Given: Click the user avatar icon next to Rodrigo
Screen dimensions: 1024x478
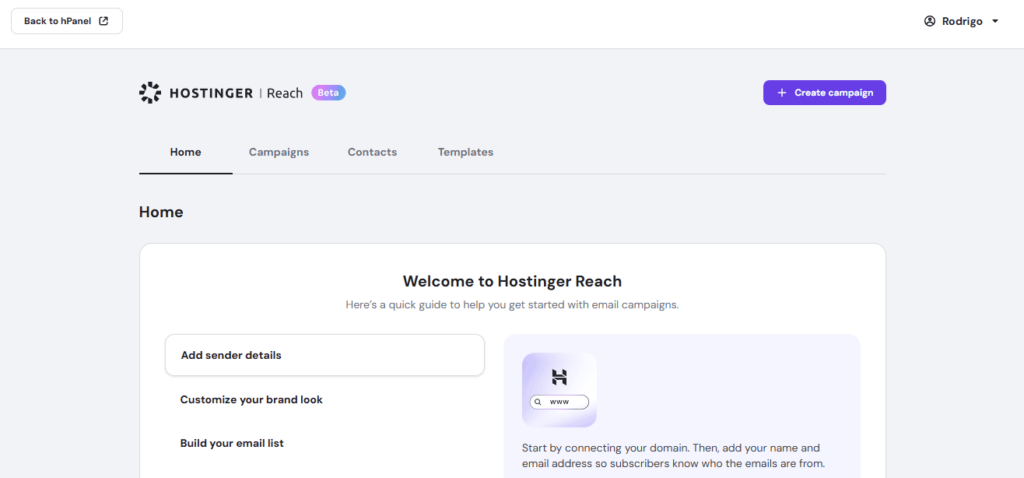Looking at the screenshot, I should [x=929, y=21].
